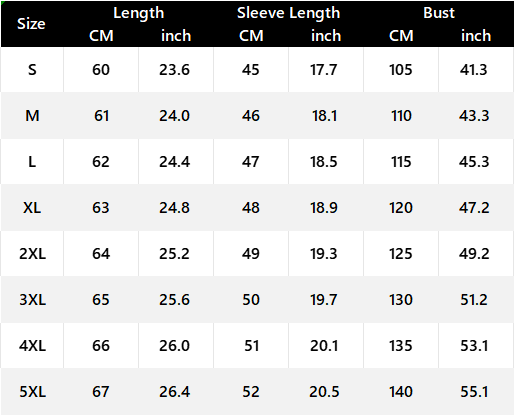Click the 45.3 bust inch value

tap(474, 162)
